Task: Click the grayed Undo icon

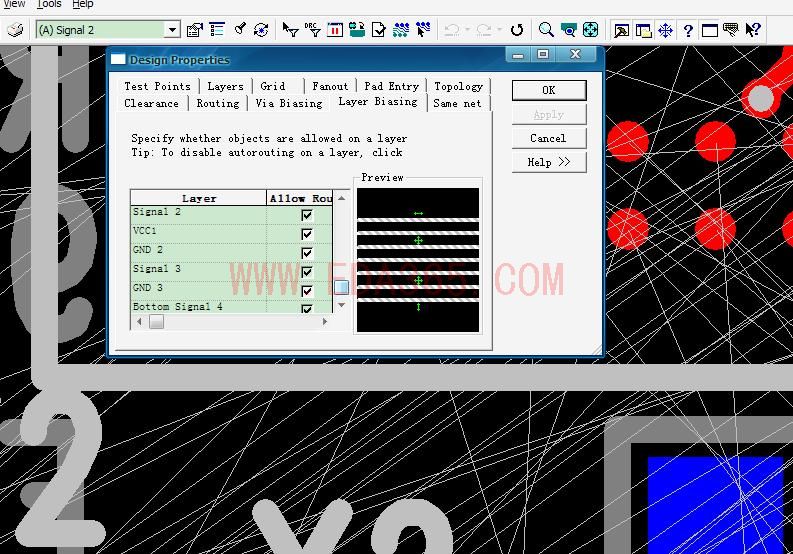Action: (x=452, y=30)
